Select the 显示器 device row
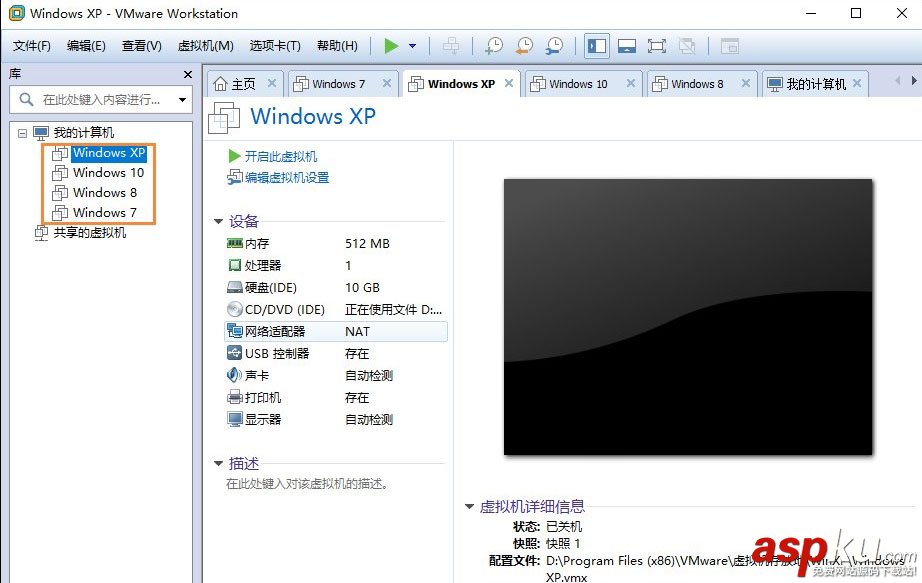 336,419
